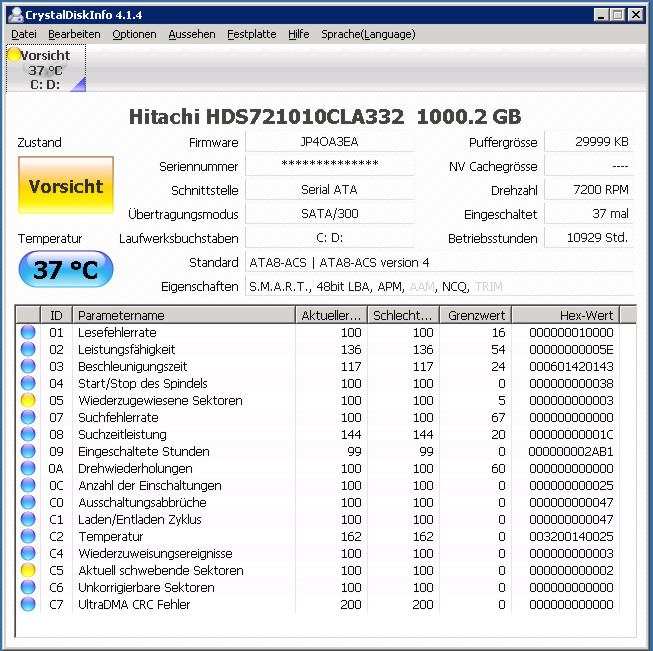Open the Datei menu
653x651 pixels.
click(x=24, y=34)
